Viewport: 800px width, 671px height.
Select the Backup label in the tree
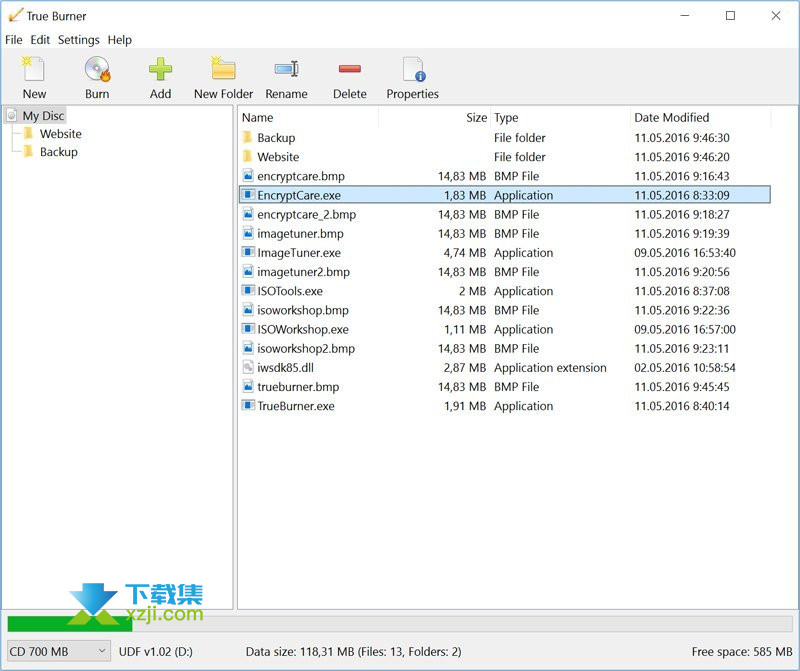click(59, 152)
